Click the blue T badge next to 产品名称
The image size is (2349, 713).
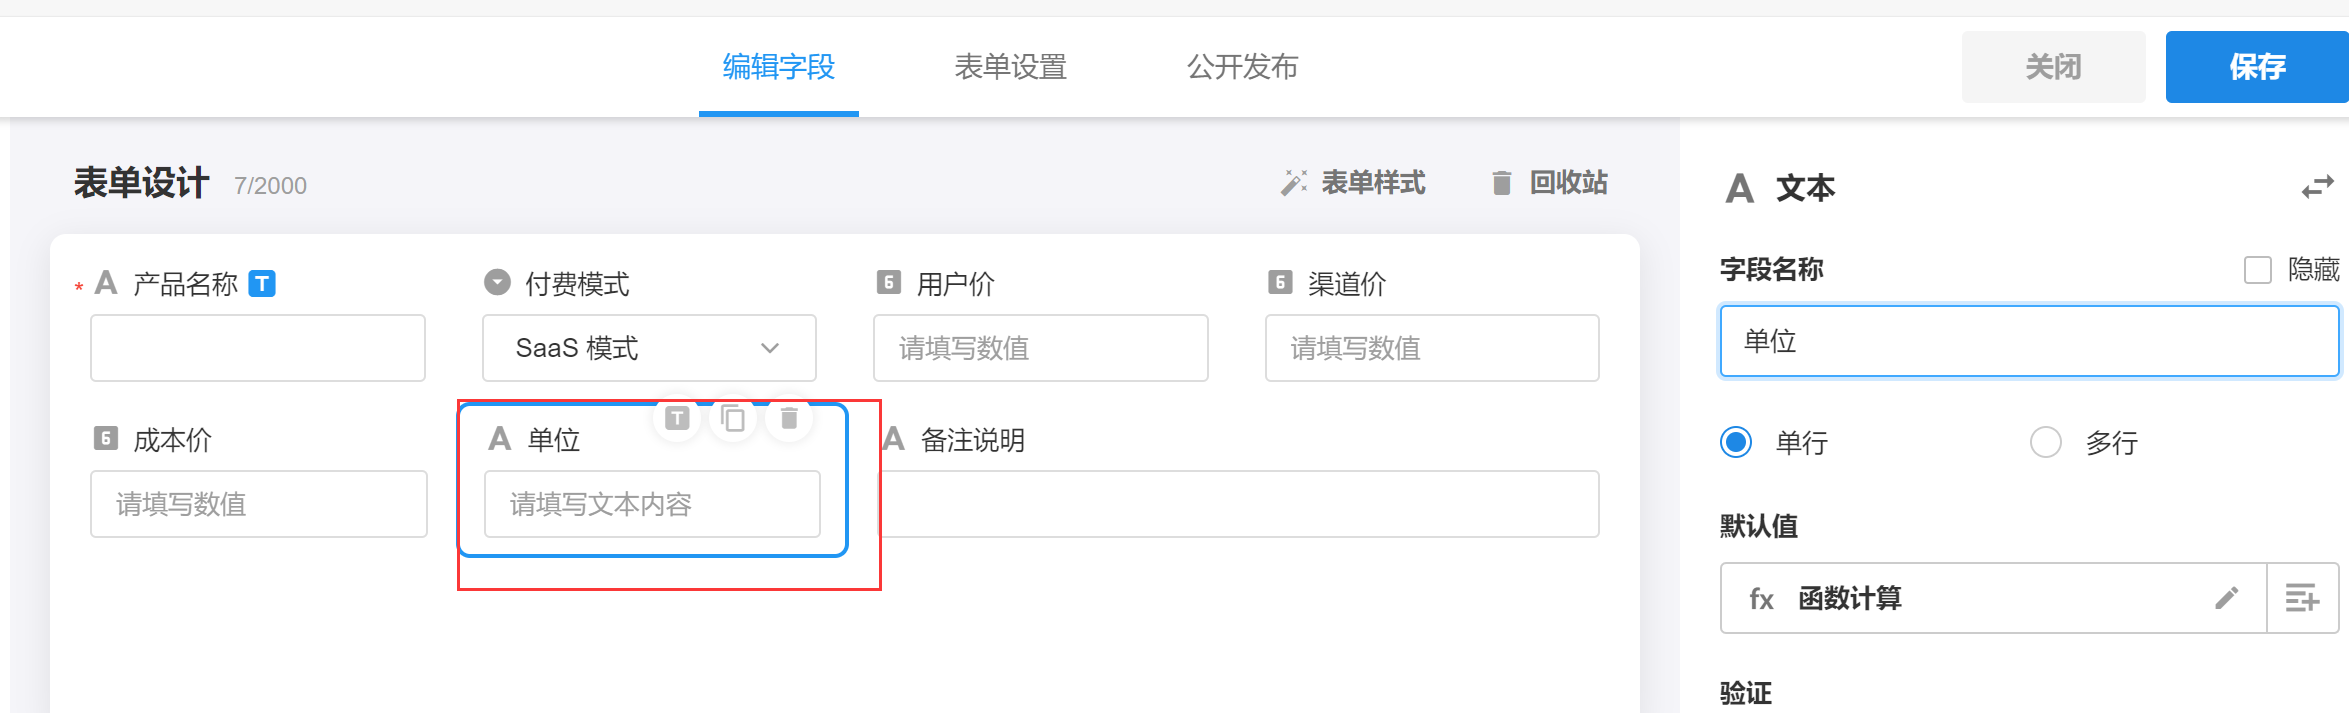(262, 284)
